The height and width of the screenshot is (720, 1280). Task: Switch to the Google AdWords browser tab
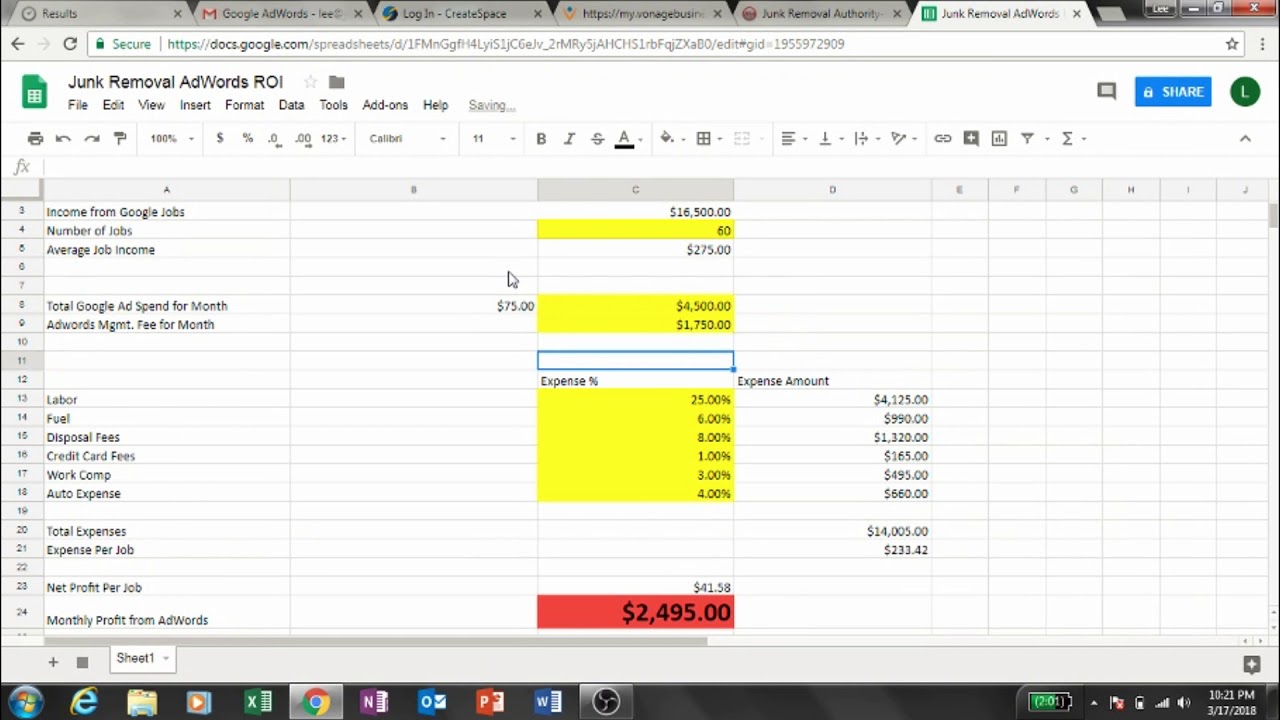283,14
